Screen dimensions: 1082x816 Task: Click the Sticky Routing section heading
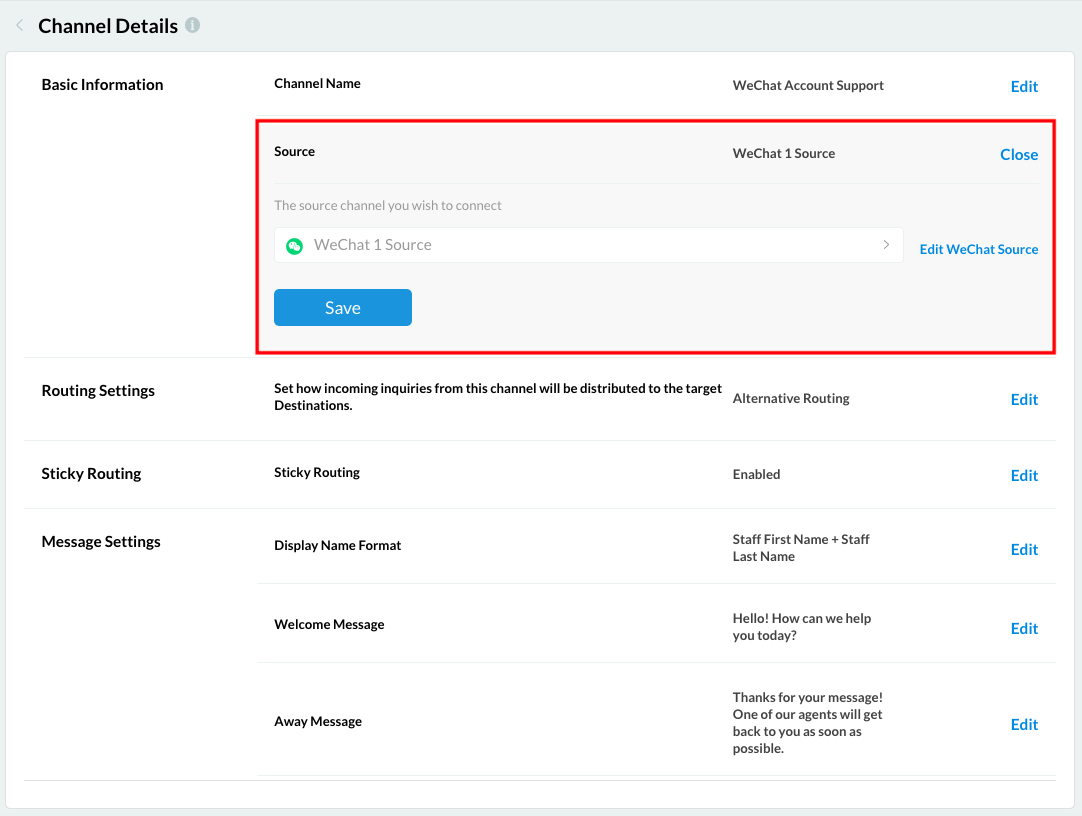tap(91, 474)
